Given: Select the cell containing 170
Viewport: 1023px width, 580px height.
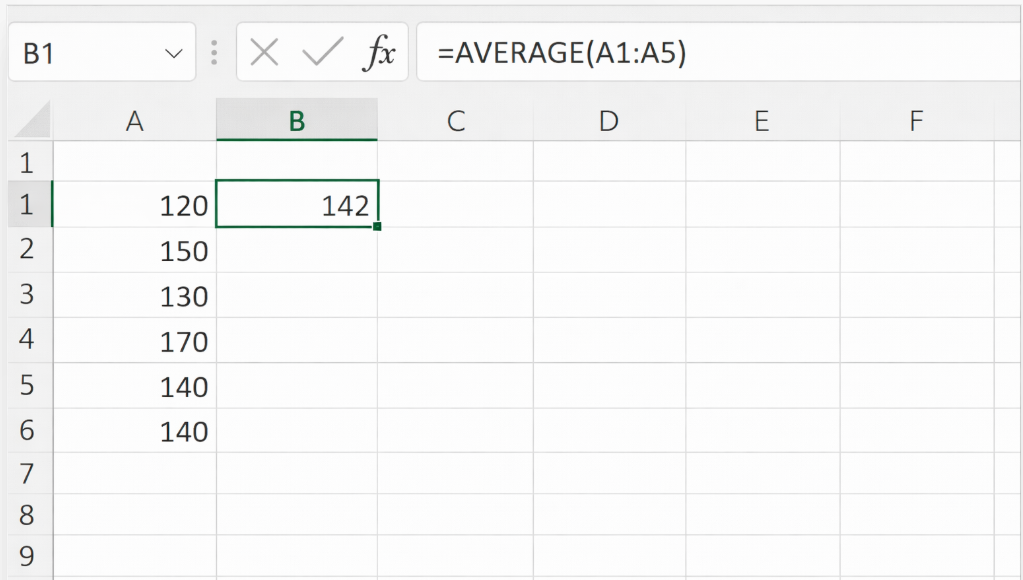Looking at the screenshot, I should click(135, 342).
